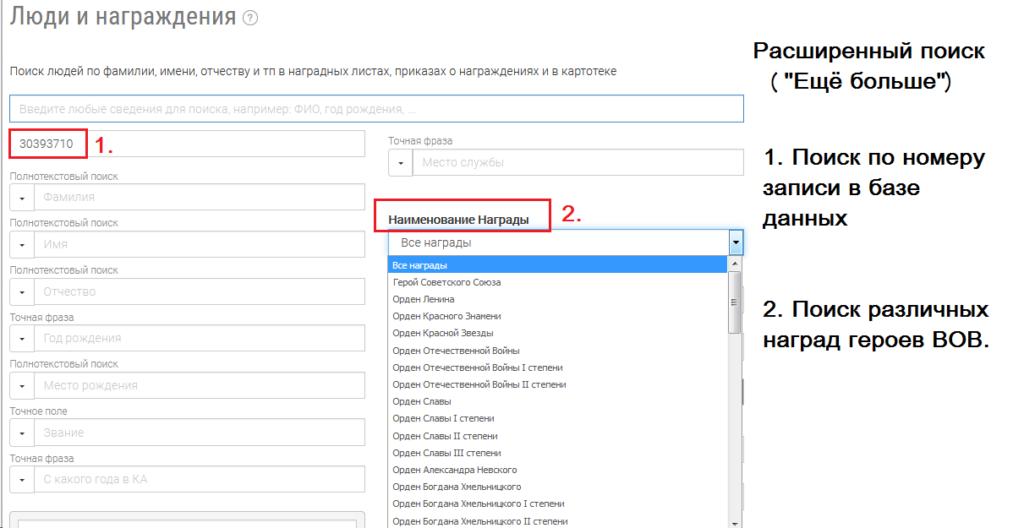Viewport: 1024px width, 528px height.
Task: Click the main search field at top
Action: click(376, 108)
